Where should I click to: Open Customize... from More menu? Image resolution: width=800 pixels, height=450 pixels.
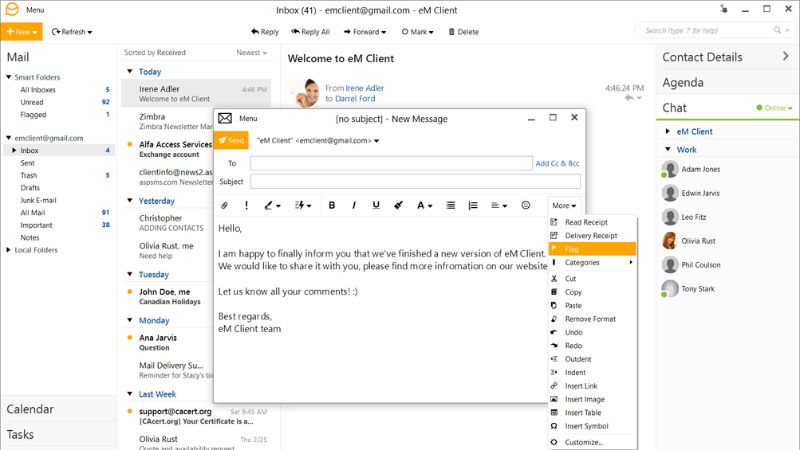point(592,442)
